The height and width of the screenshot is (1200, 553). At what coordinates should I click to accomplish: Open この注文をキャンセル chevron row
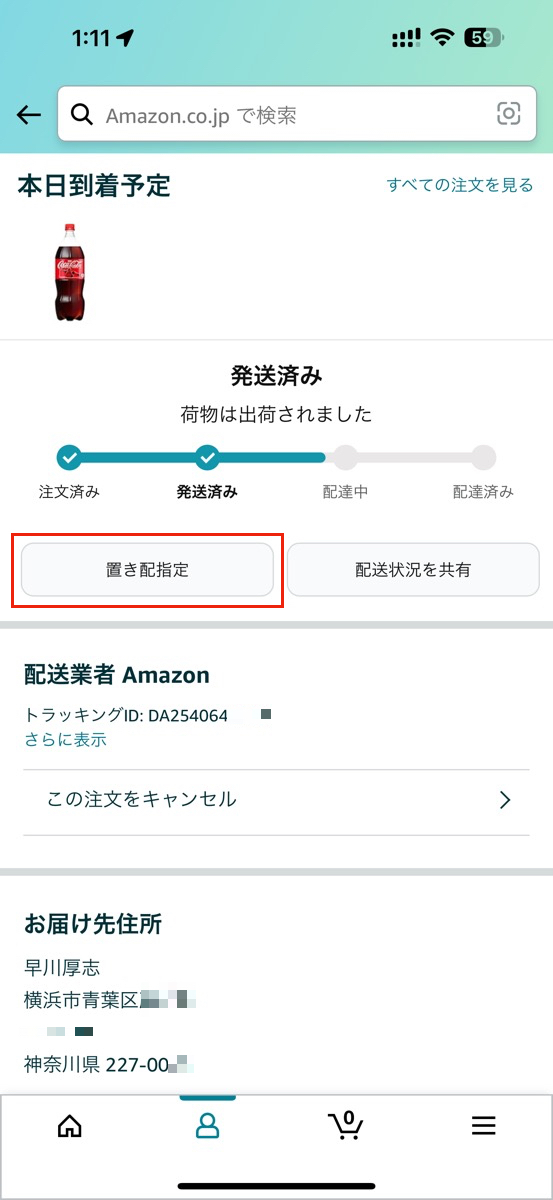(277, 799)
